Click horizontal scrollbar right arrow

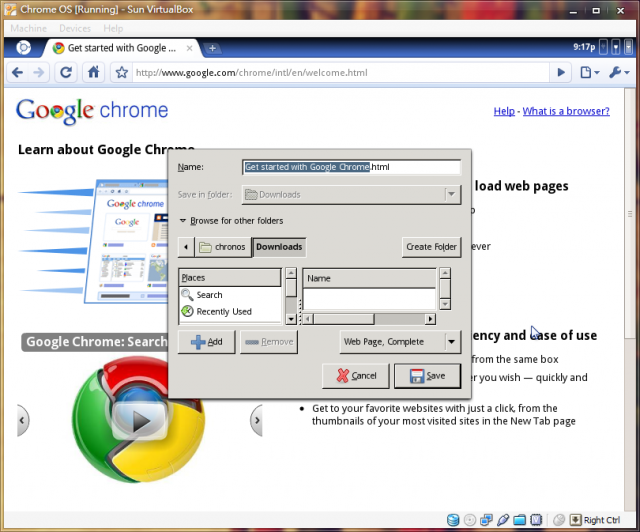430,319
